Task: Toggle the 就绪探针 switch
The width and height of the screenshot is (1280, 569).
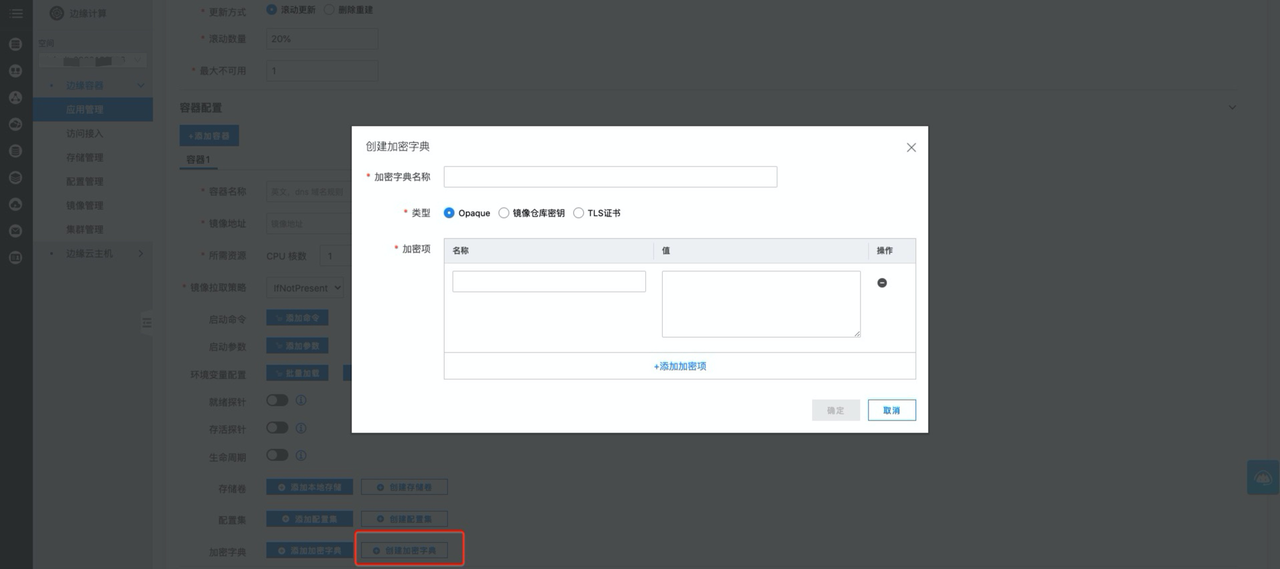Action: coord(277,400)
